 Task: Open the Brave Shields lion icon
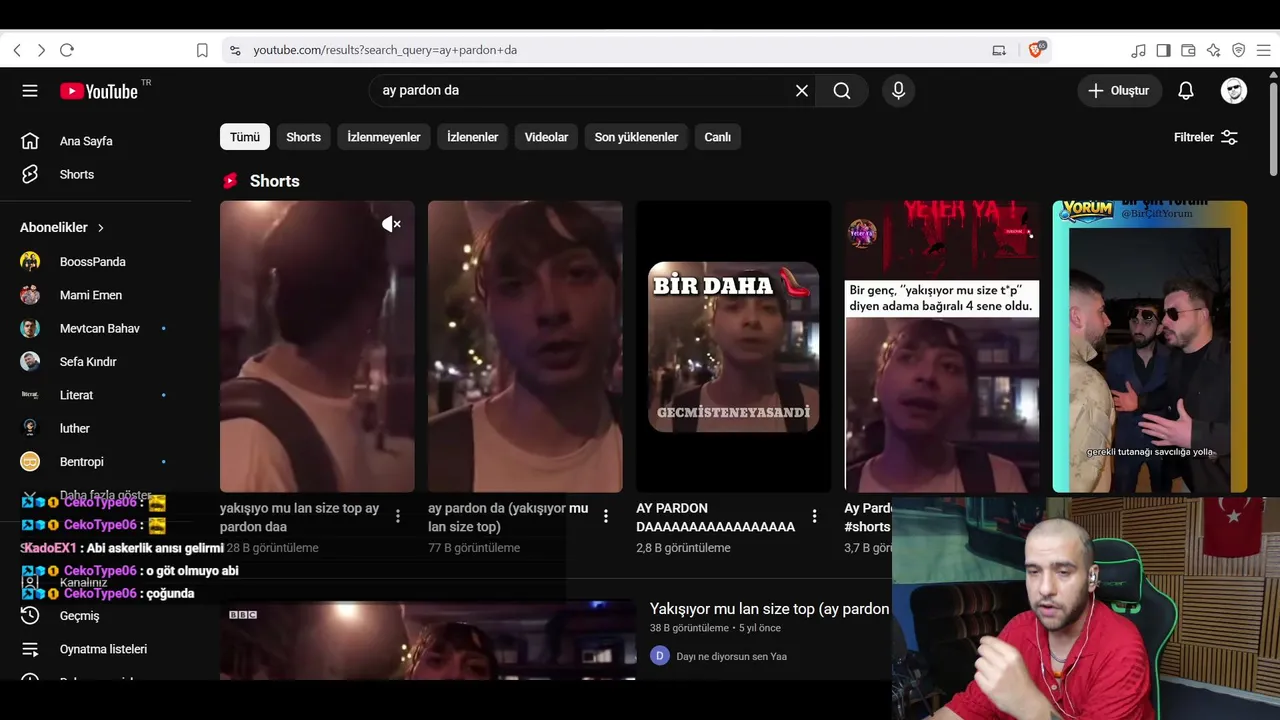point(1036,50)
